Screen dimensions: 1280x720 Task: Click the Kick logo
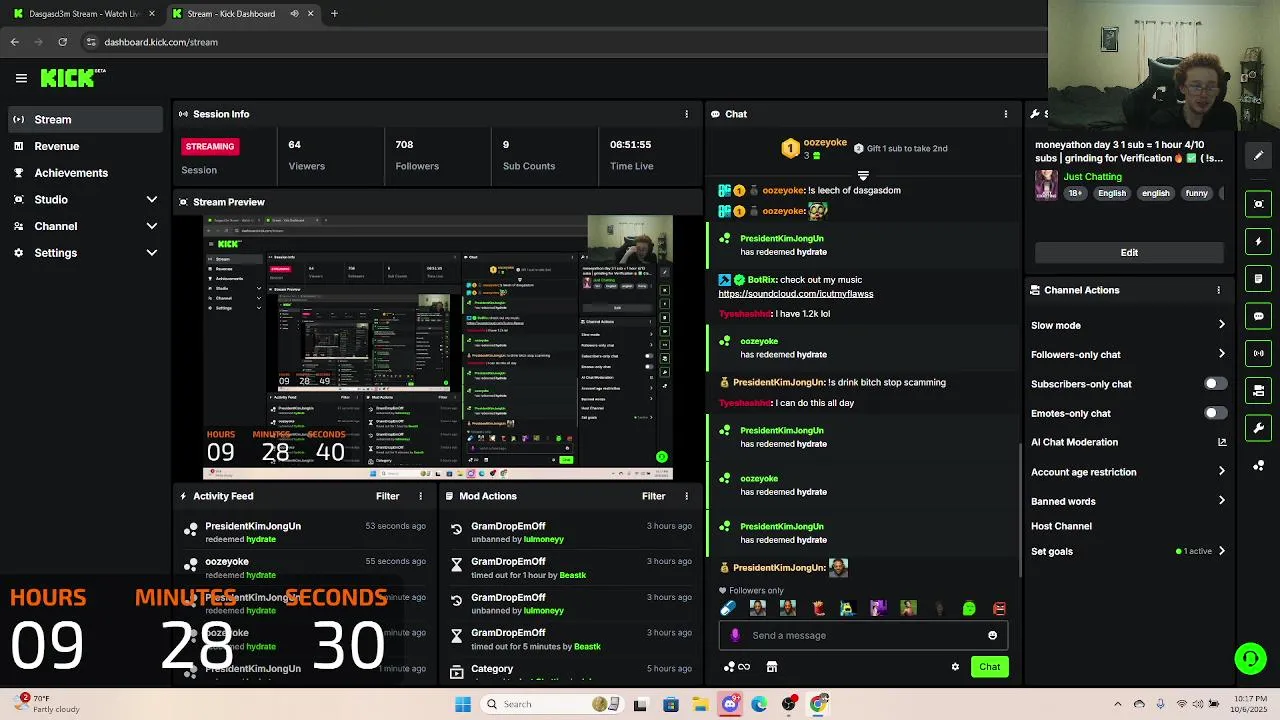coord(72,78)
